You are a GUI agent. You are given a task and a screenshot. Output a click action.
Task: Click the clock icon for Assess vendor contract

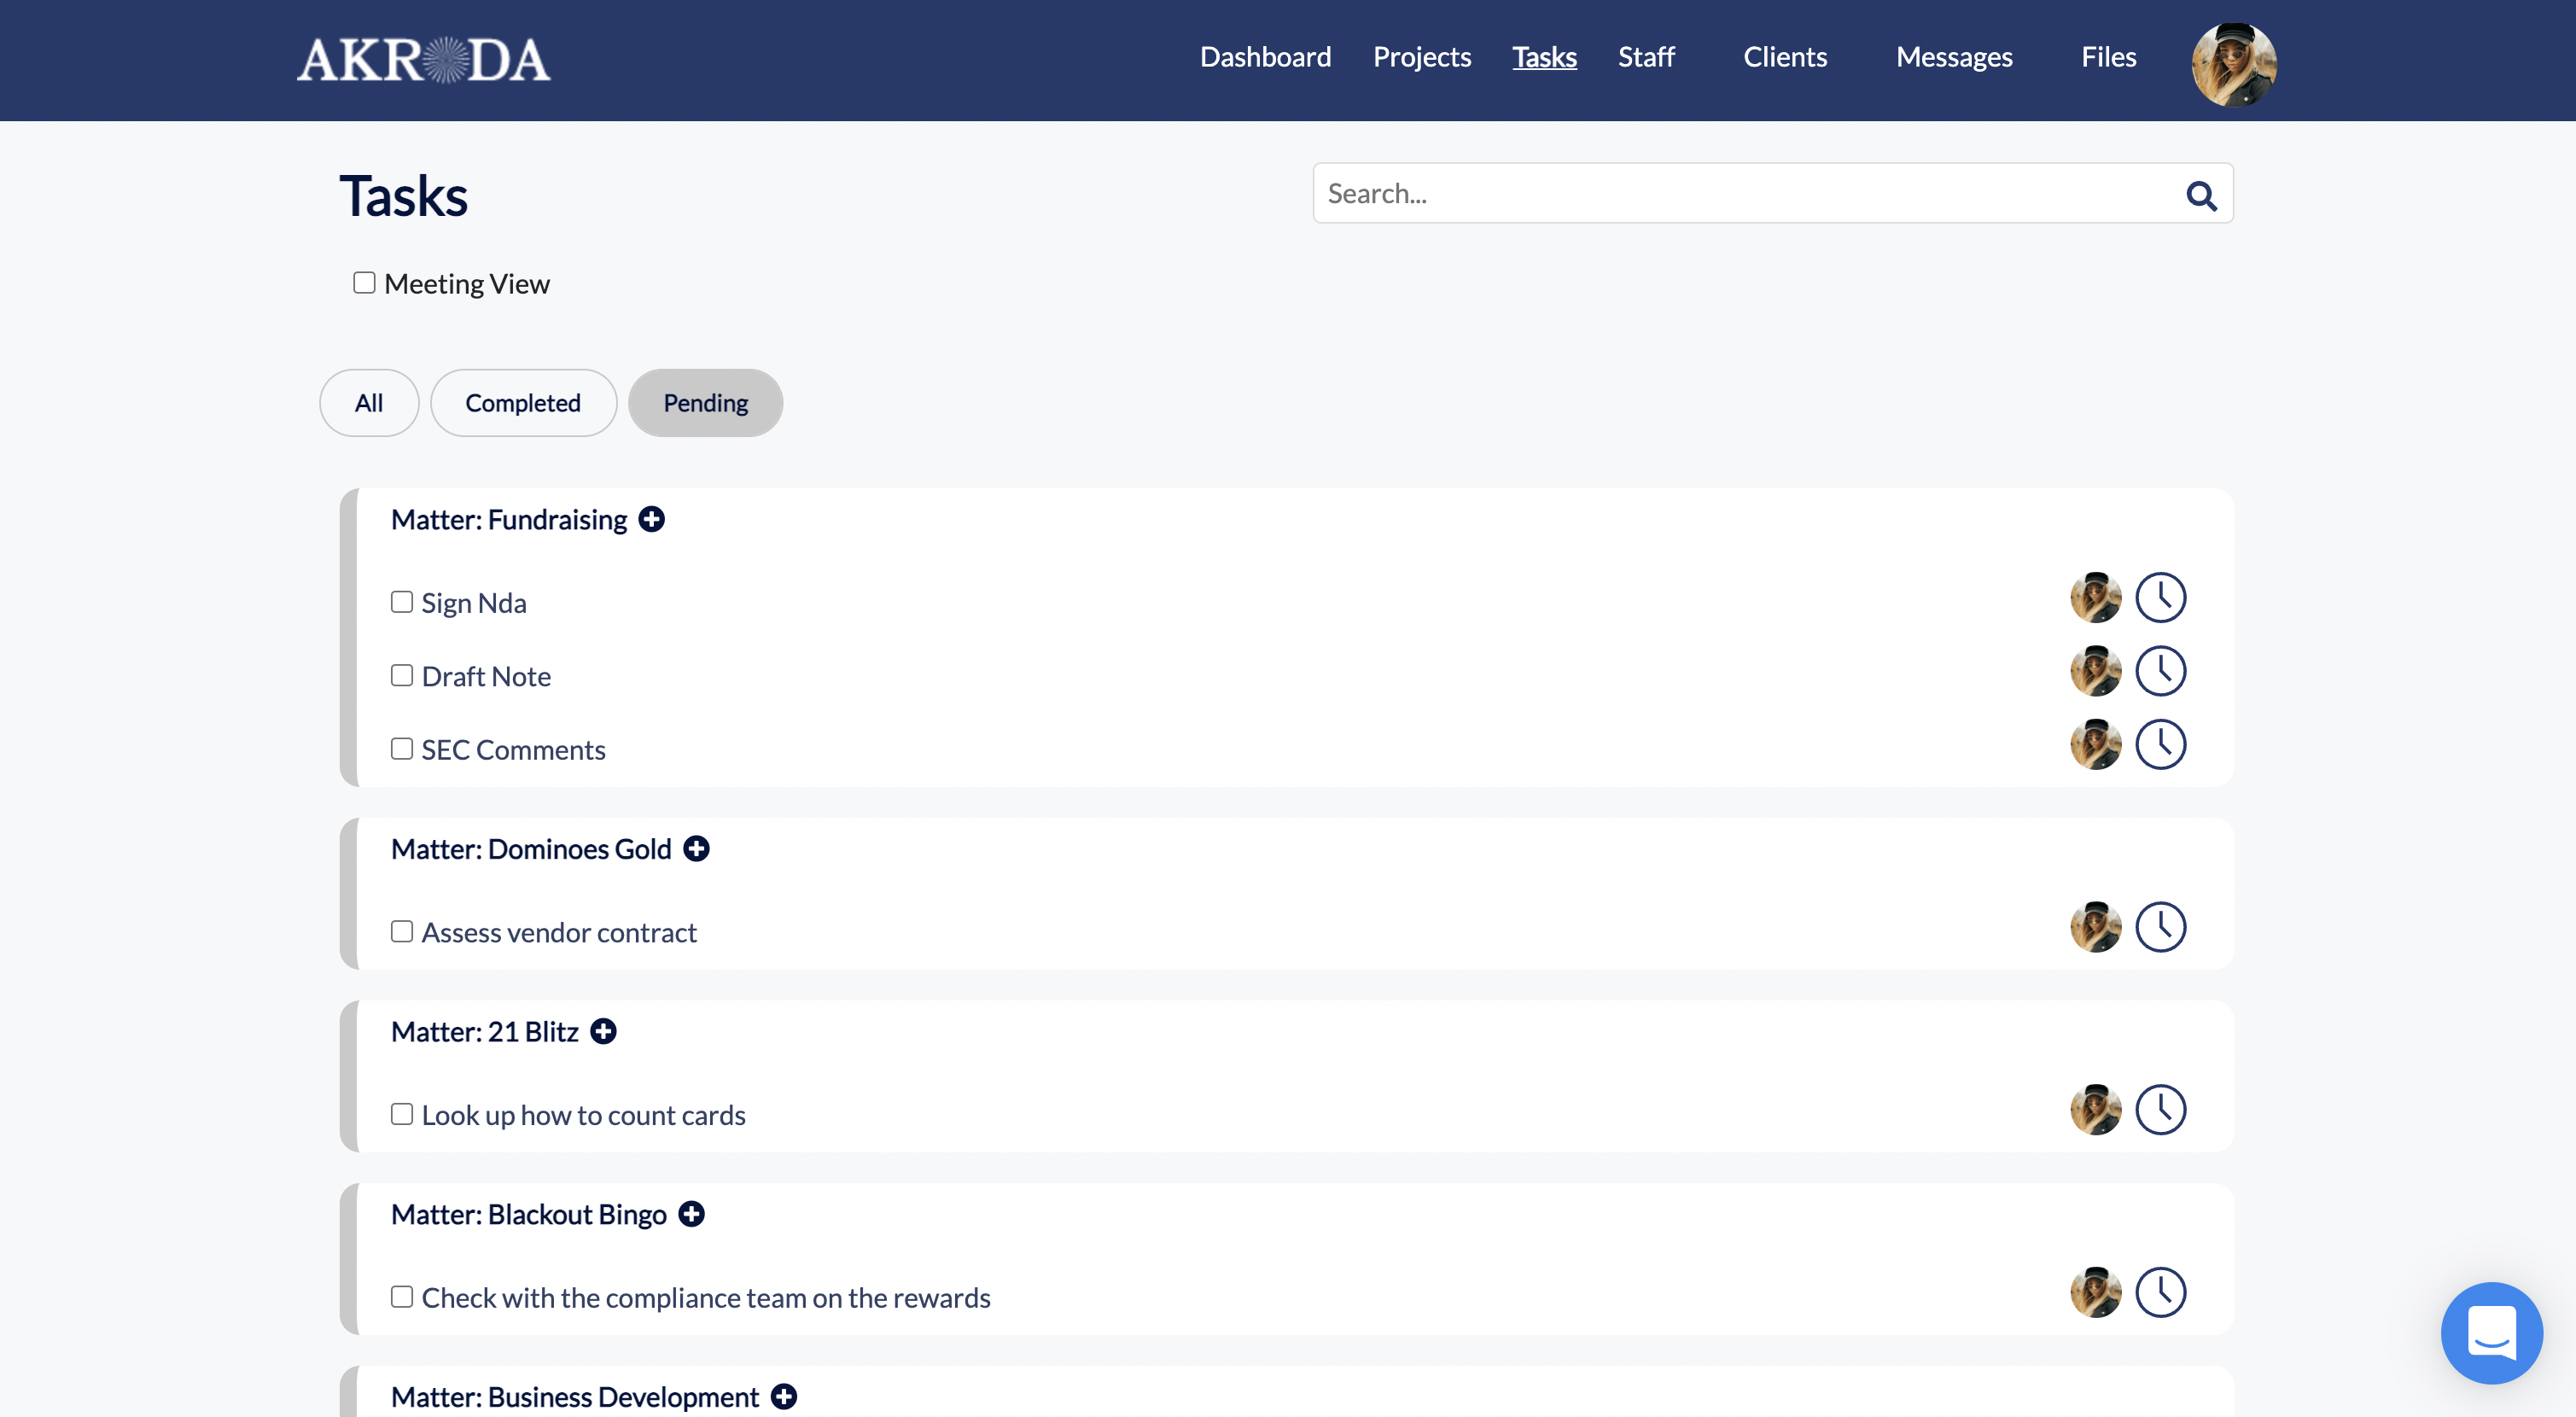pos(2160,927)
